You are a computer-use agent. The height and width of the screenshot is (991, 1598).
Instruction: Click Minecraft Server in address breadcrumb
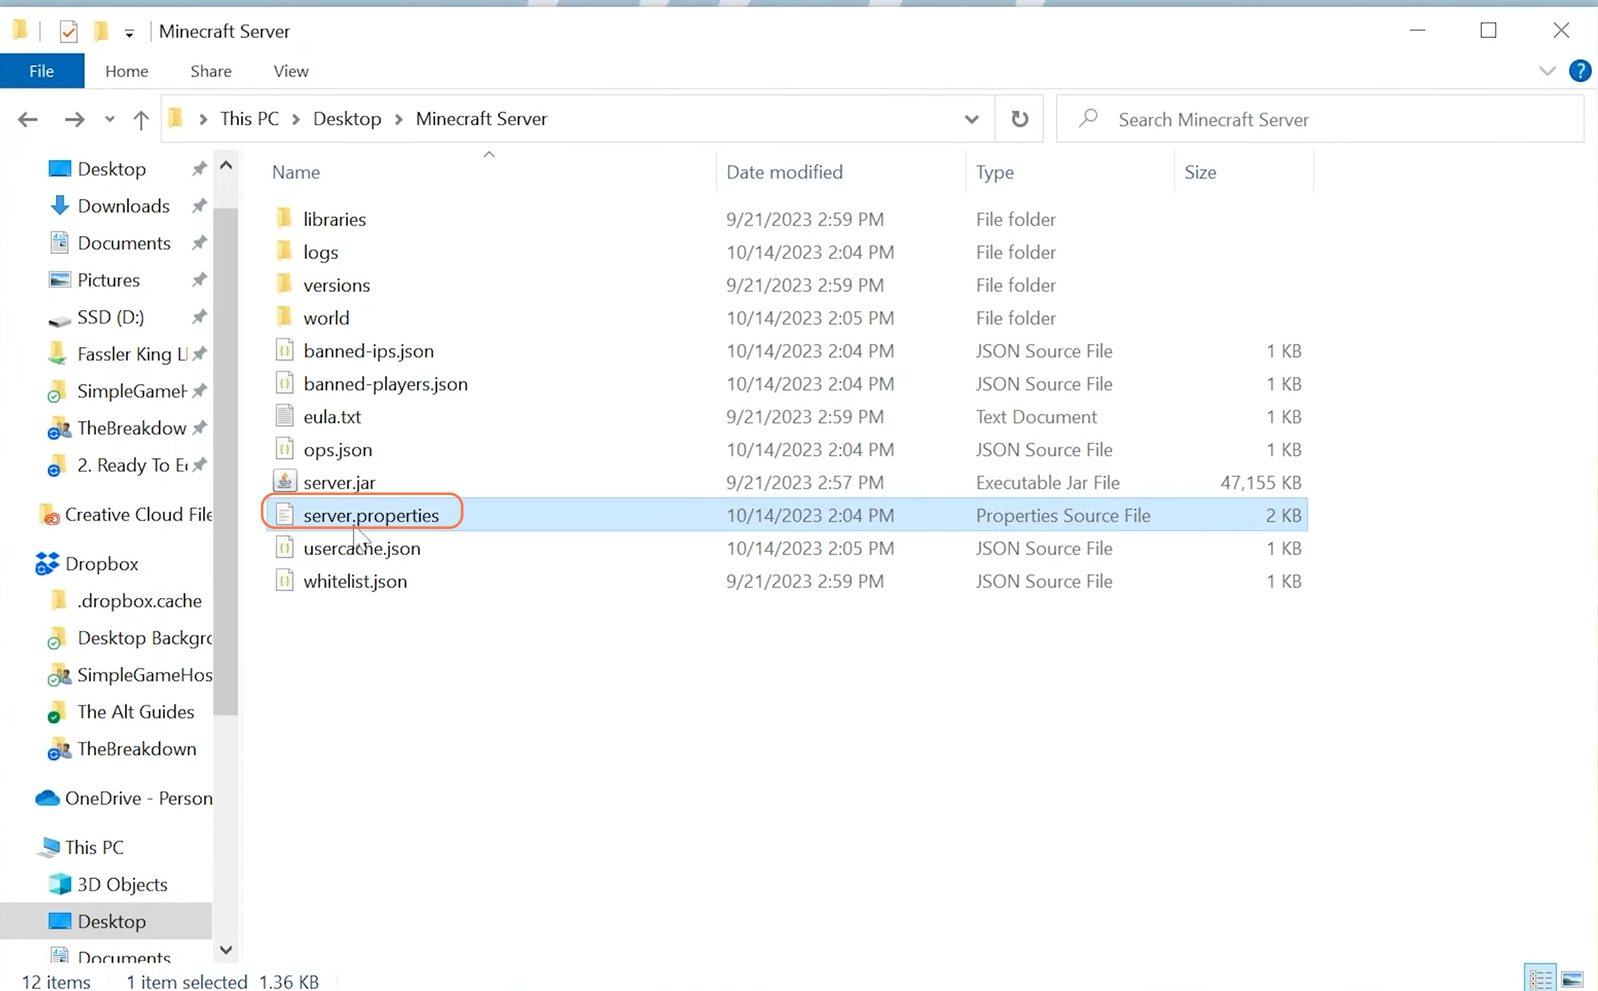pos(481,119)
